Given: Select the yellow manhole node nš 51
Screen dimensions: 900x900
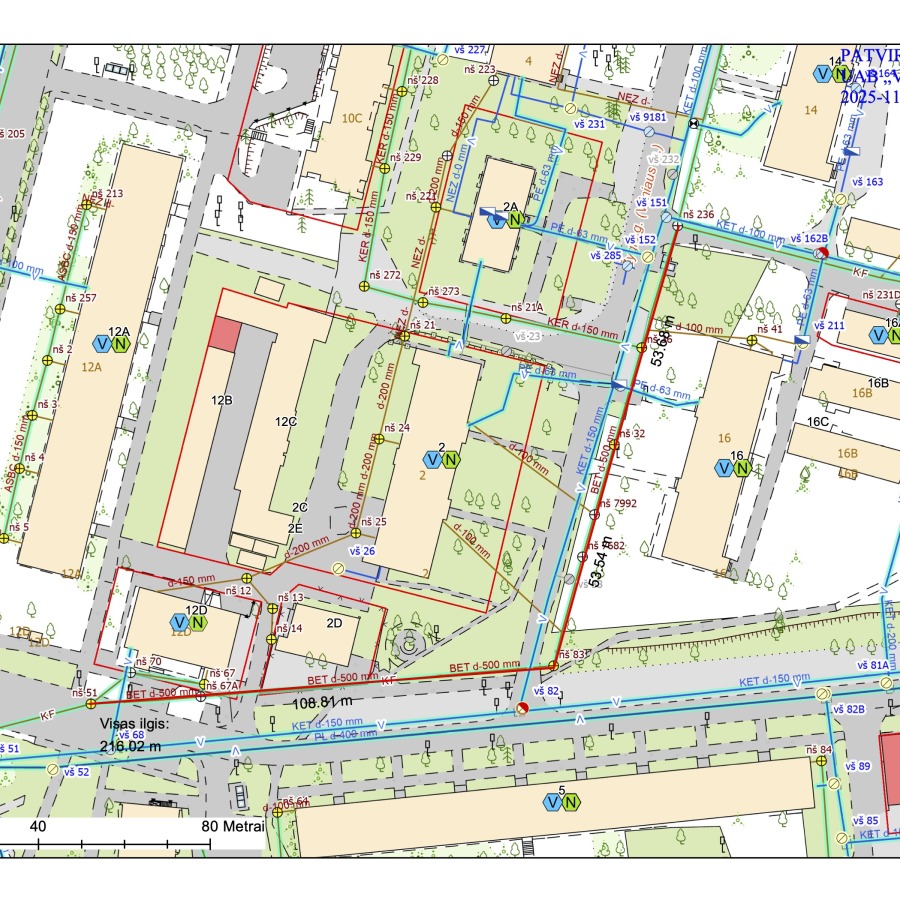Looking at the screenshot, I should click(91, 703).
